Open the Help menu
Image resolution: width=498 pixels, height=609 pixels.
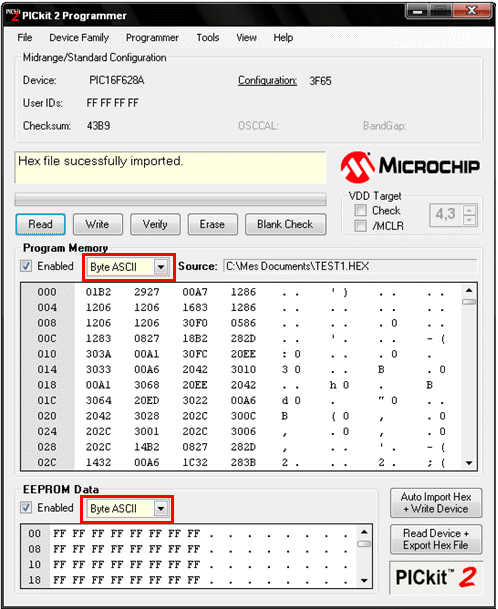click(x=283, y=38)
